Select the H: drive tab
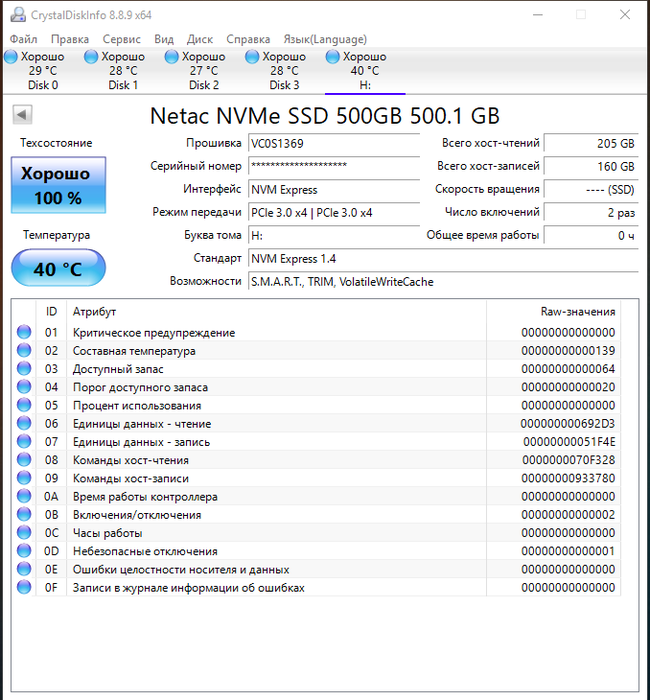The width and height of the screenshot is (650, 700). point(365,71)
